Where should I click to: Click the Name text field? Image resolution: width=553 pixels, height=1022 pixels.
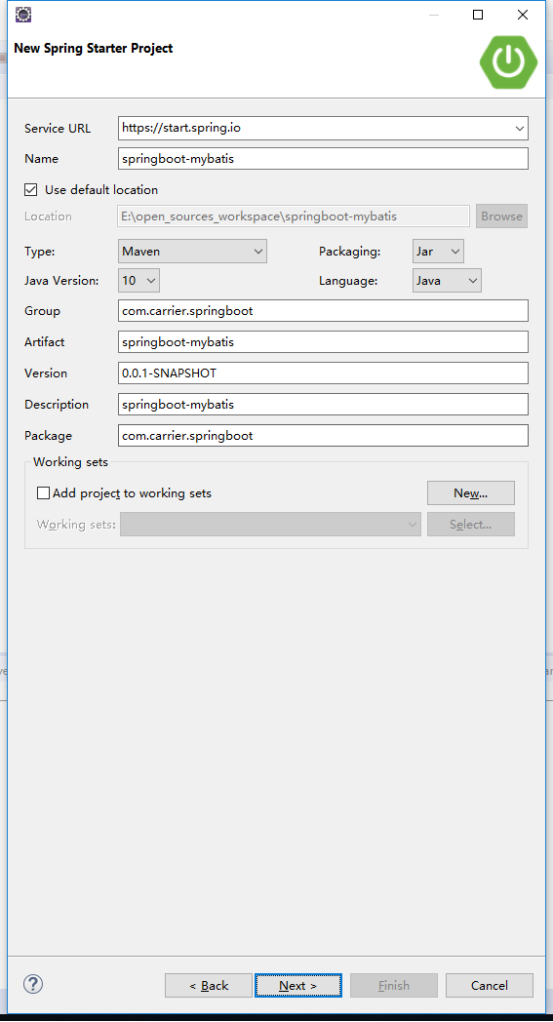click(323, 159)
